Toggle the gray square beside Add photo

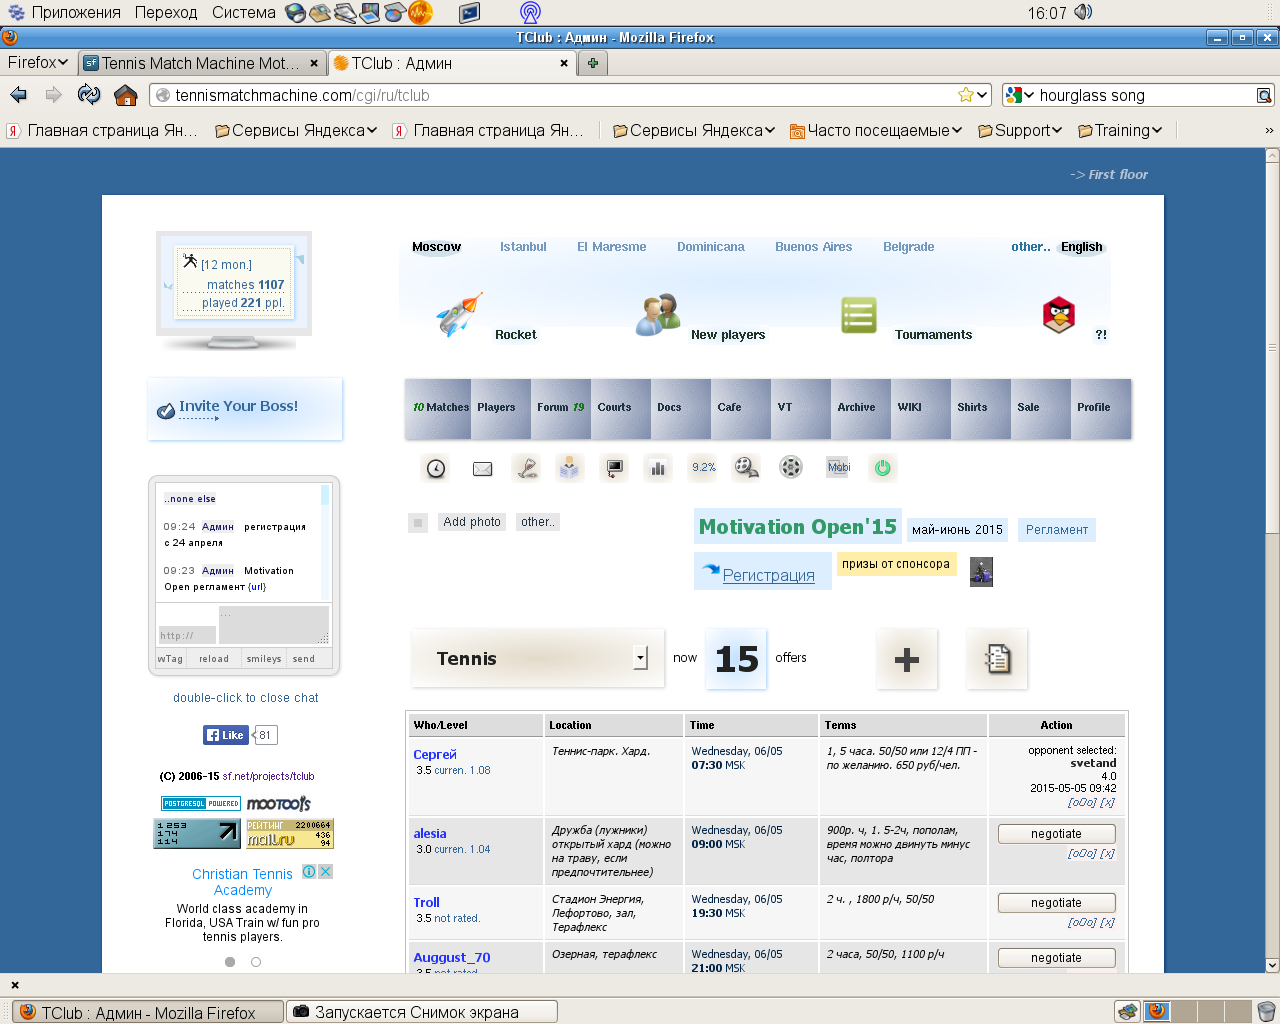[418, 522]
